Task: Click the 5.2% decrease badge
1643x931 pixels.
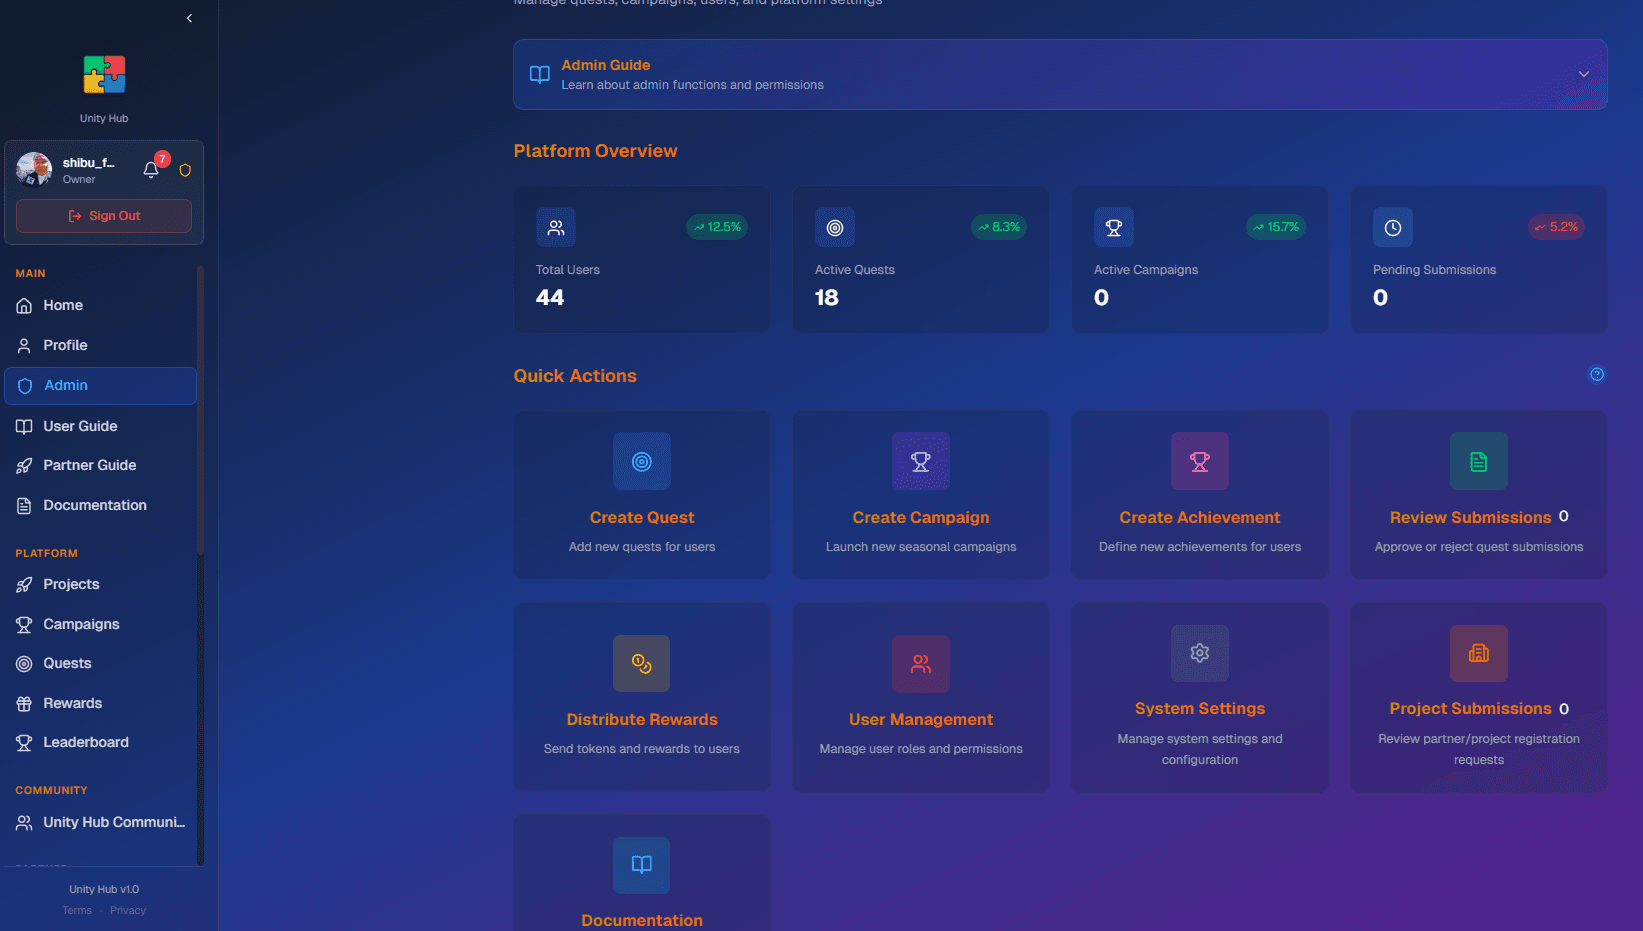Action: [x=1556, y=227]
